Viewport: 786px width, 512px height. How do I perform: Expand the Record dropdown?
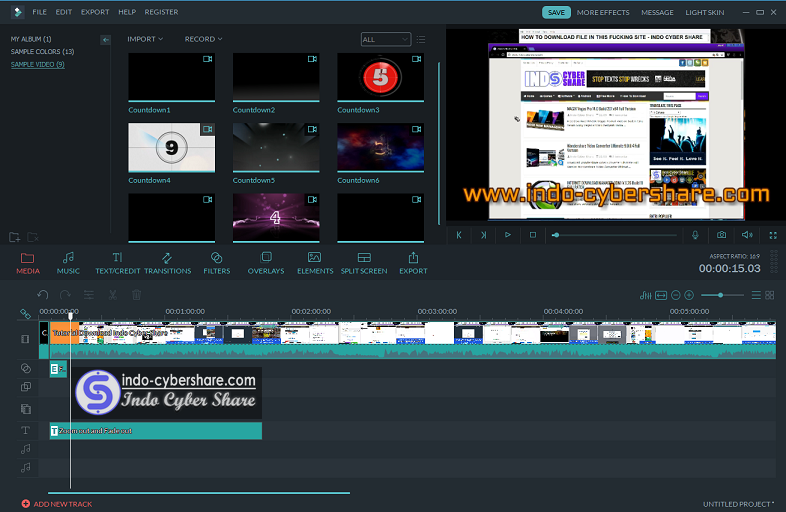click(x=203, y=39)
